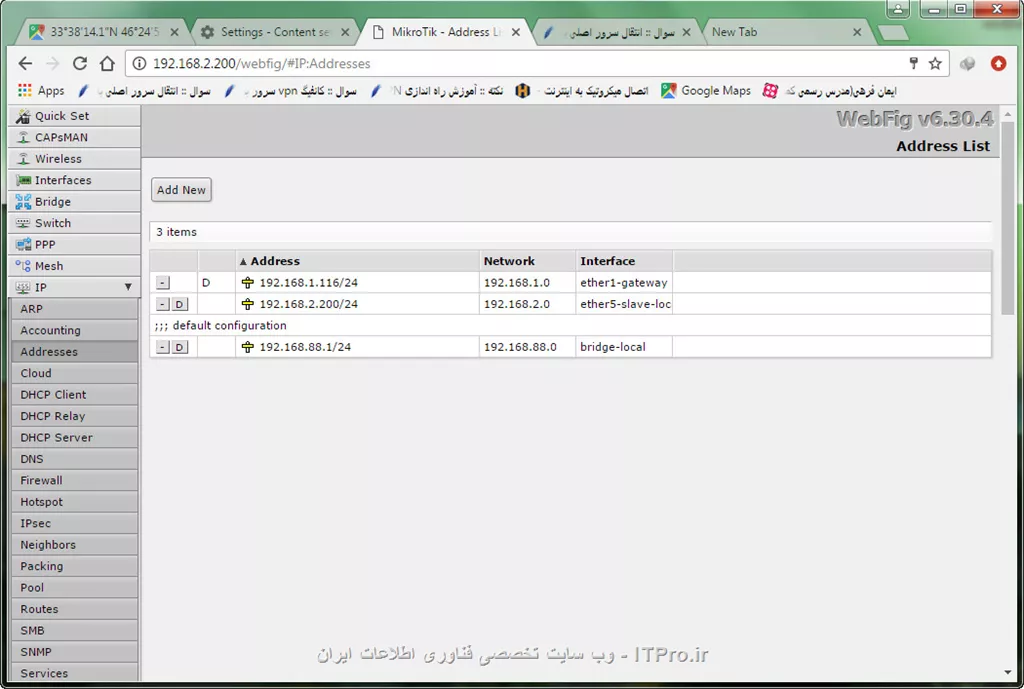The image size is (1024, 689).
Task: Close the Settings tab
Action: [x=345, y=32]
